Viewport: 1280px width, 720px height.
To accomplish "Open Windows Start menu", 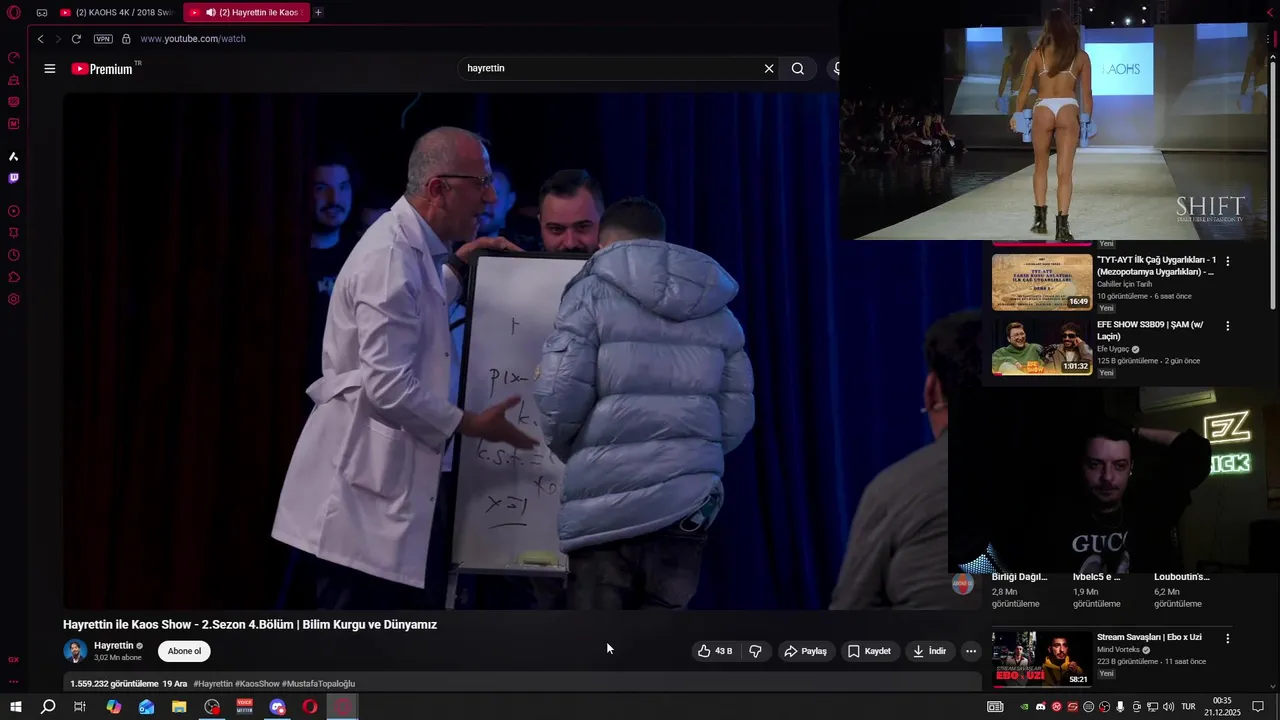I will point(16,707).
